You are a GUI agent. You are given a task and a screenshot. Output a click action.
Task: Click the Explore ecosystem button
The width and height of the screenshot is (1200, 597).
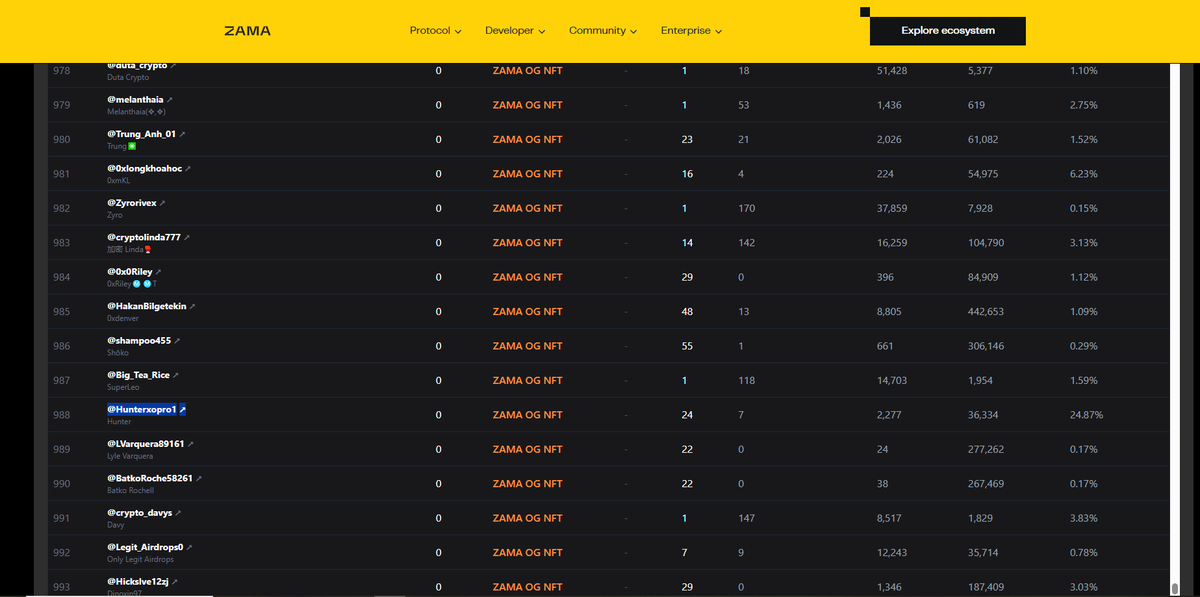(947, 31)
